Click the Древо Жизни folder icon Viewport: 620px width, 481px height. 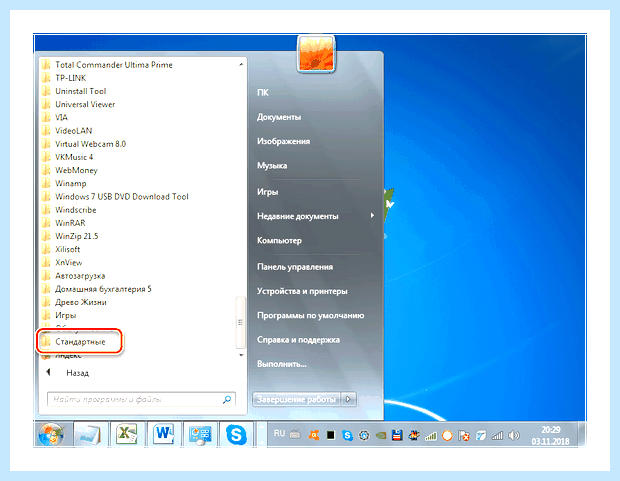(x=46, y=302)
